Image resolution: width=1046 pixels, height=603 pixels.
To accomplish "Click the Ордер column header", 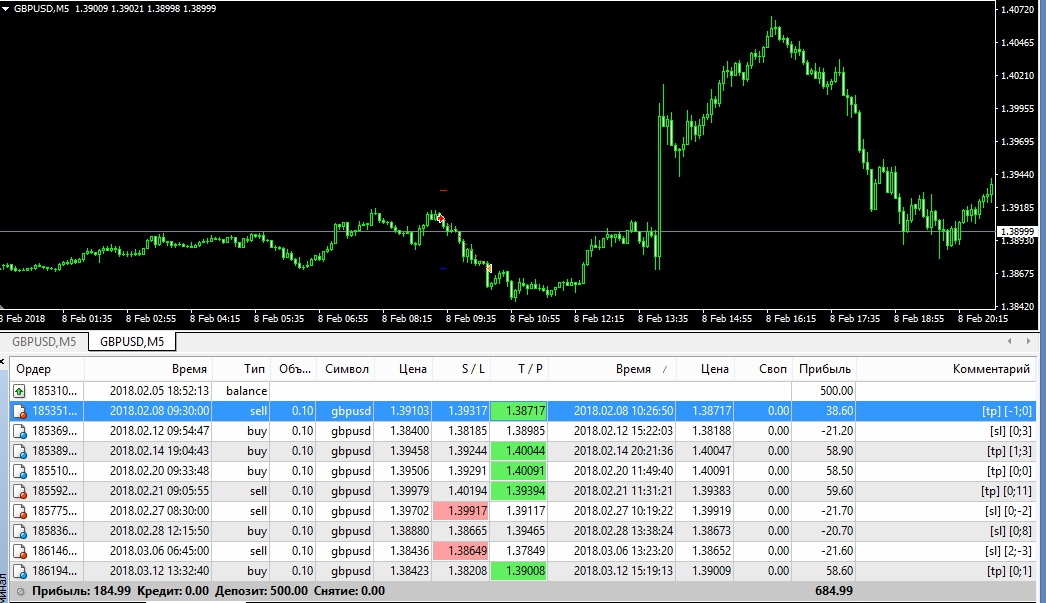I will click(45, 369).
